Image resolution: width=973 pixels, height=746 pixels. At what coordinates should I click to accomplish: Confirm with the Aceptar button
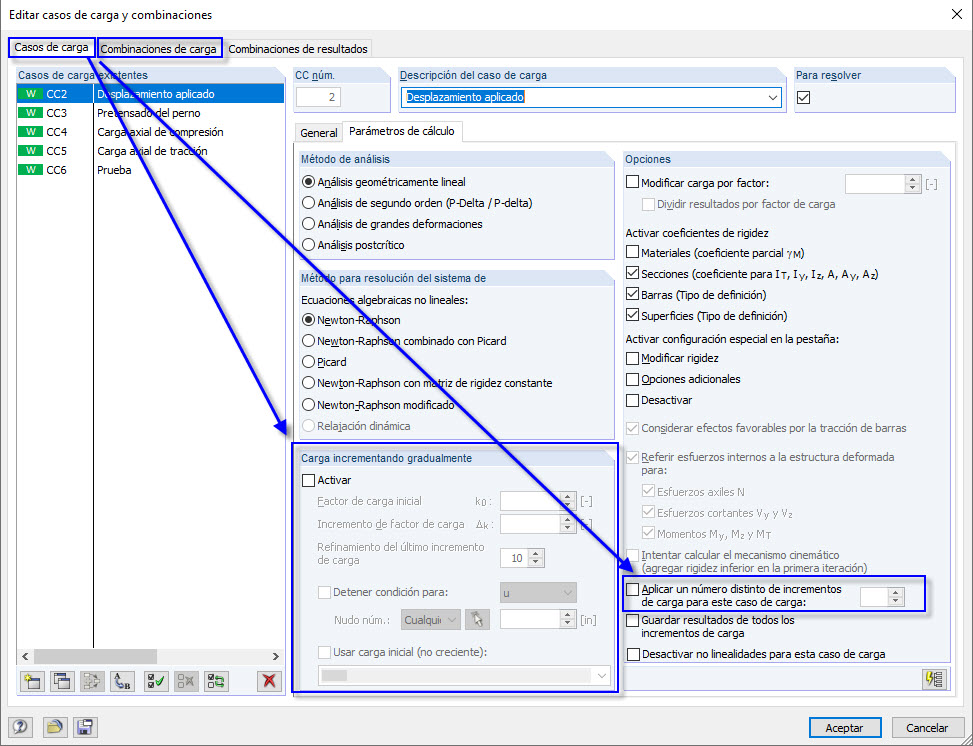tap(845, 727)
